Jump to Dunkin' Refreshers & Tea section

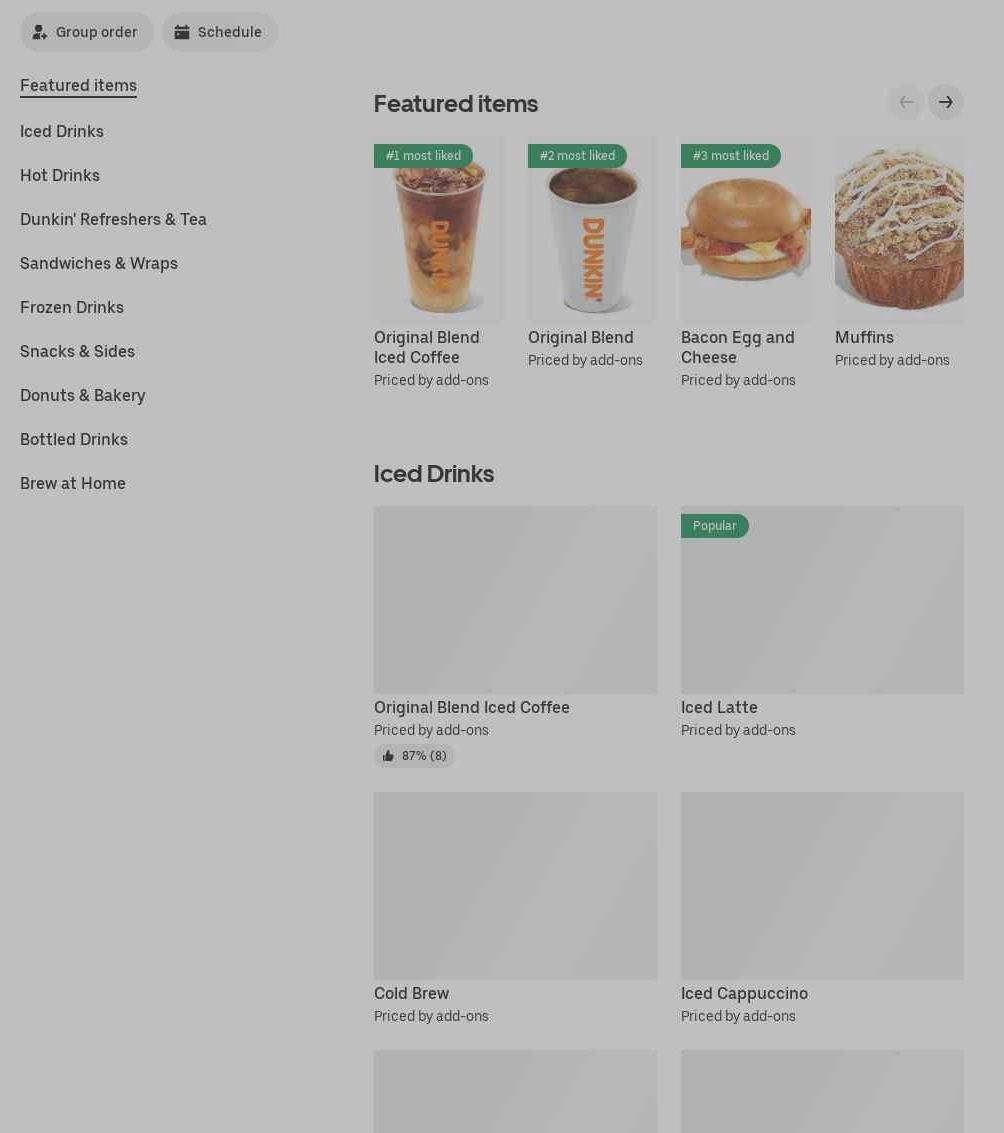click(x=113, y=220)
